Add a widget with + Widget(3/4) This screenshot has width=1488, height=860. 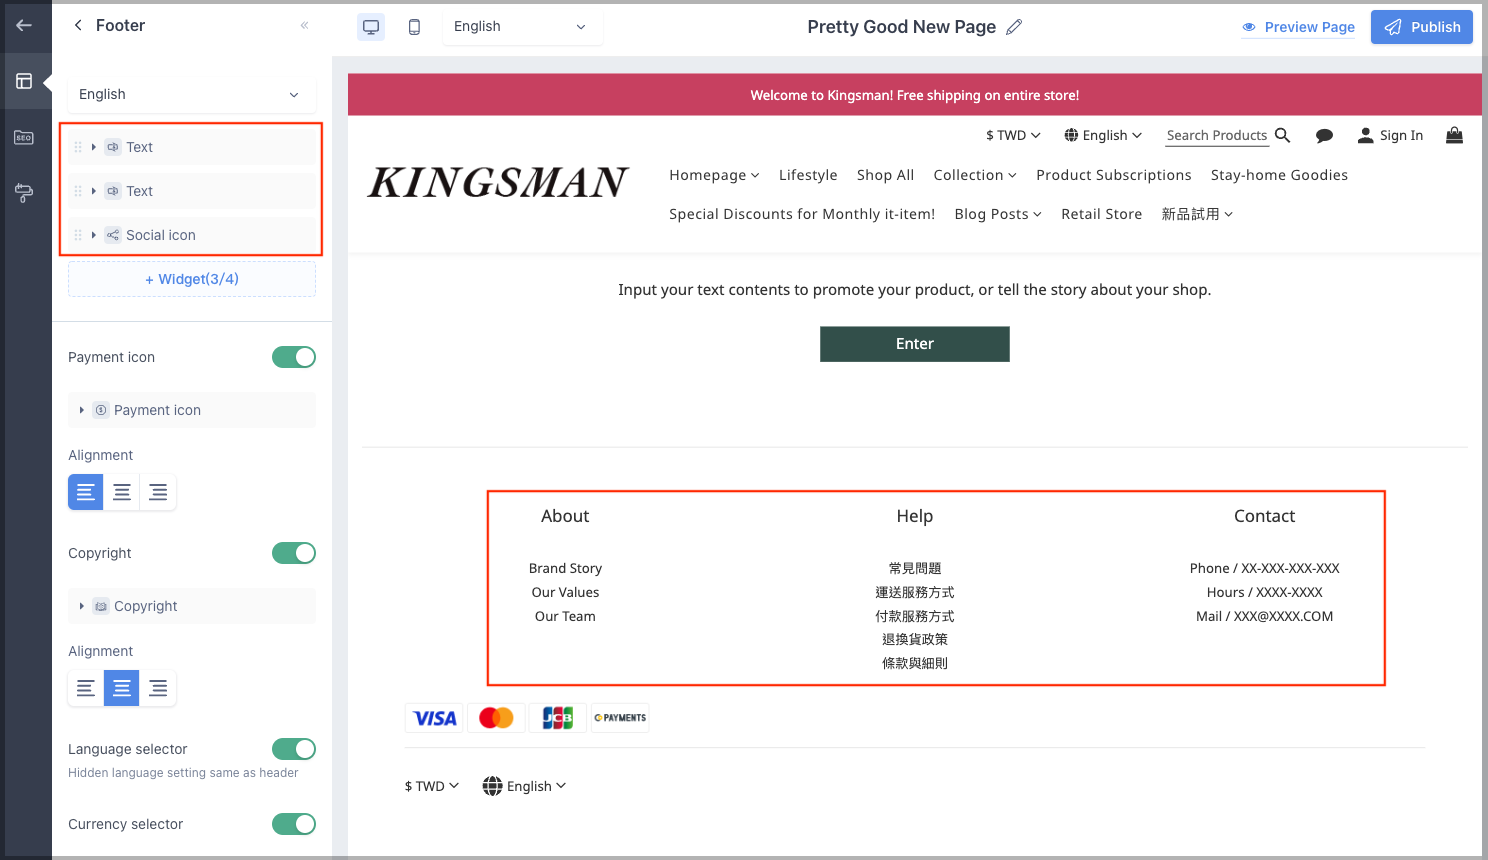pyautogui.click(x=192, y=279)
